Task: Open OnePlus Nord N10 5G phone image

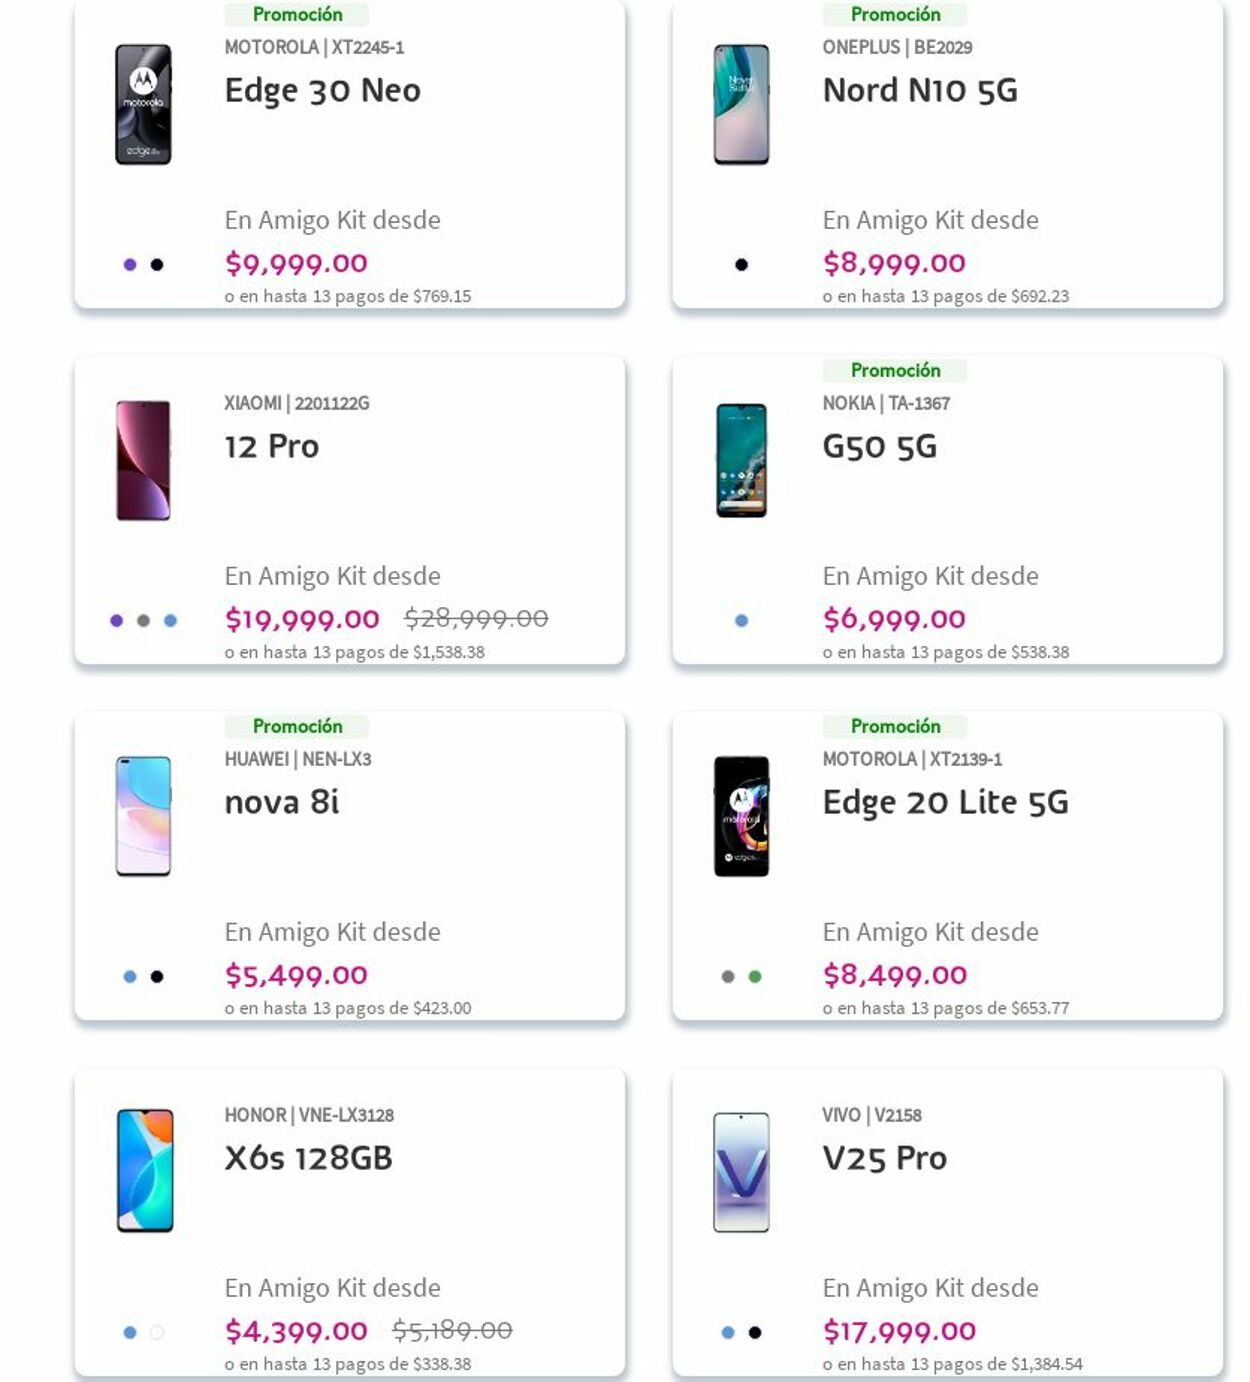Action: click(741, 104)
